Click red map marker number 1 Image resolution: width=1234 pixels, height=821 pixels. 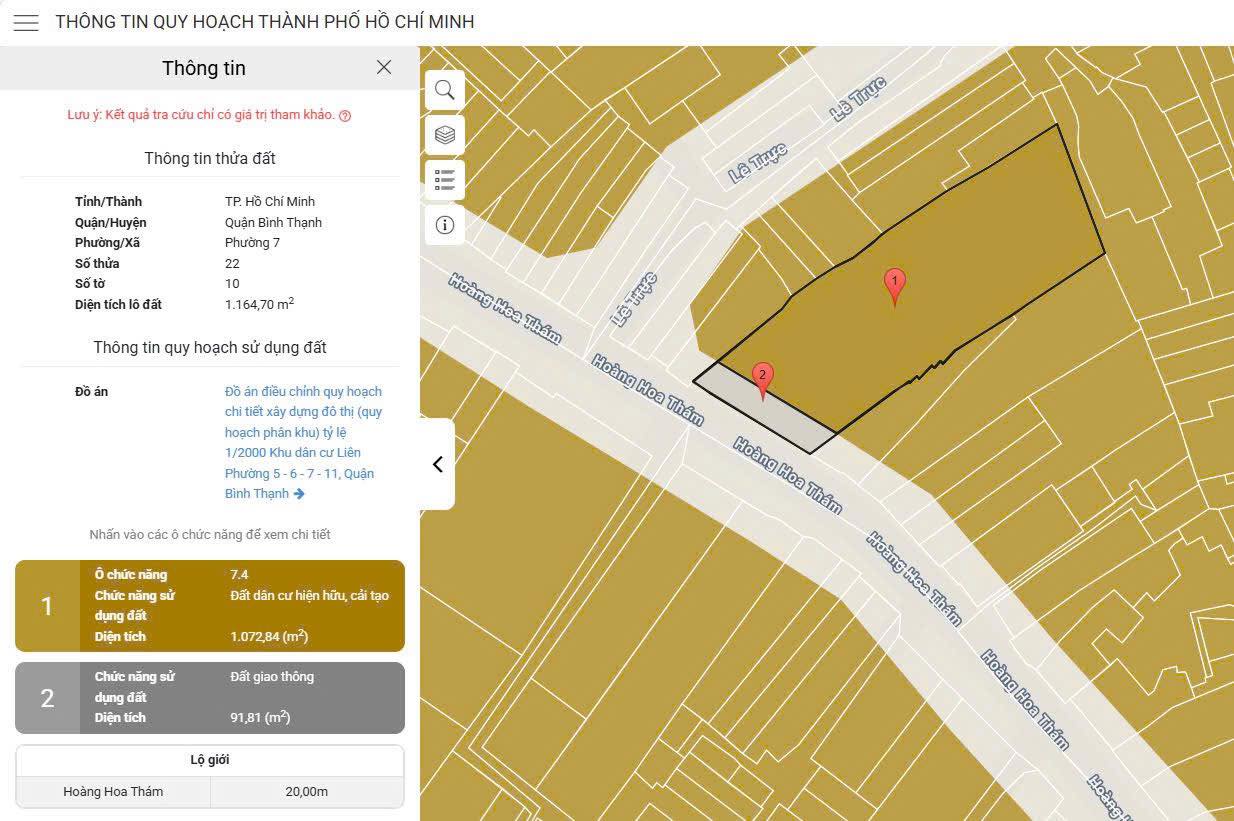(x=895, y=285)
